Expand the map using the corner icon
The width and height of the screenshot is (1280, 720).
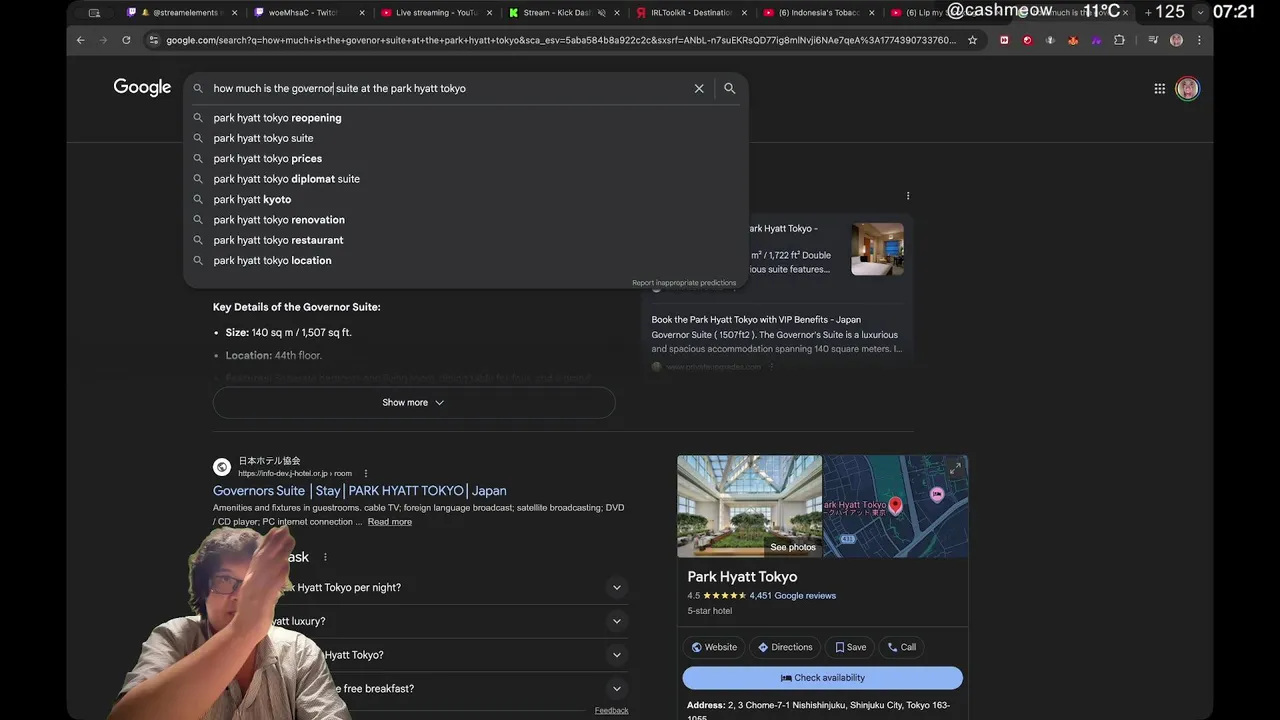[x=955, y=468]
